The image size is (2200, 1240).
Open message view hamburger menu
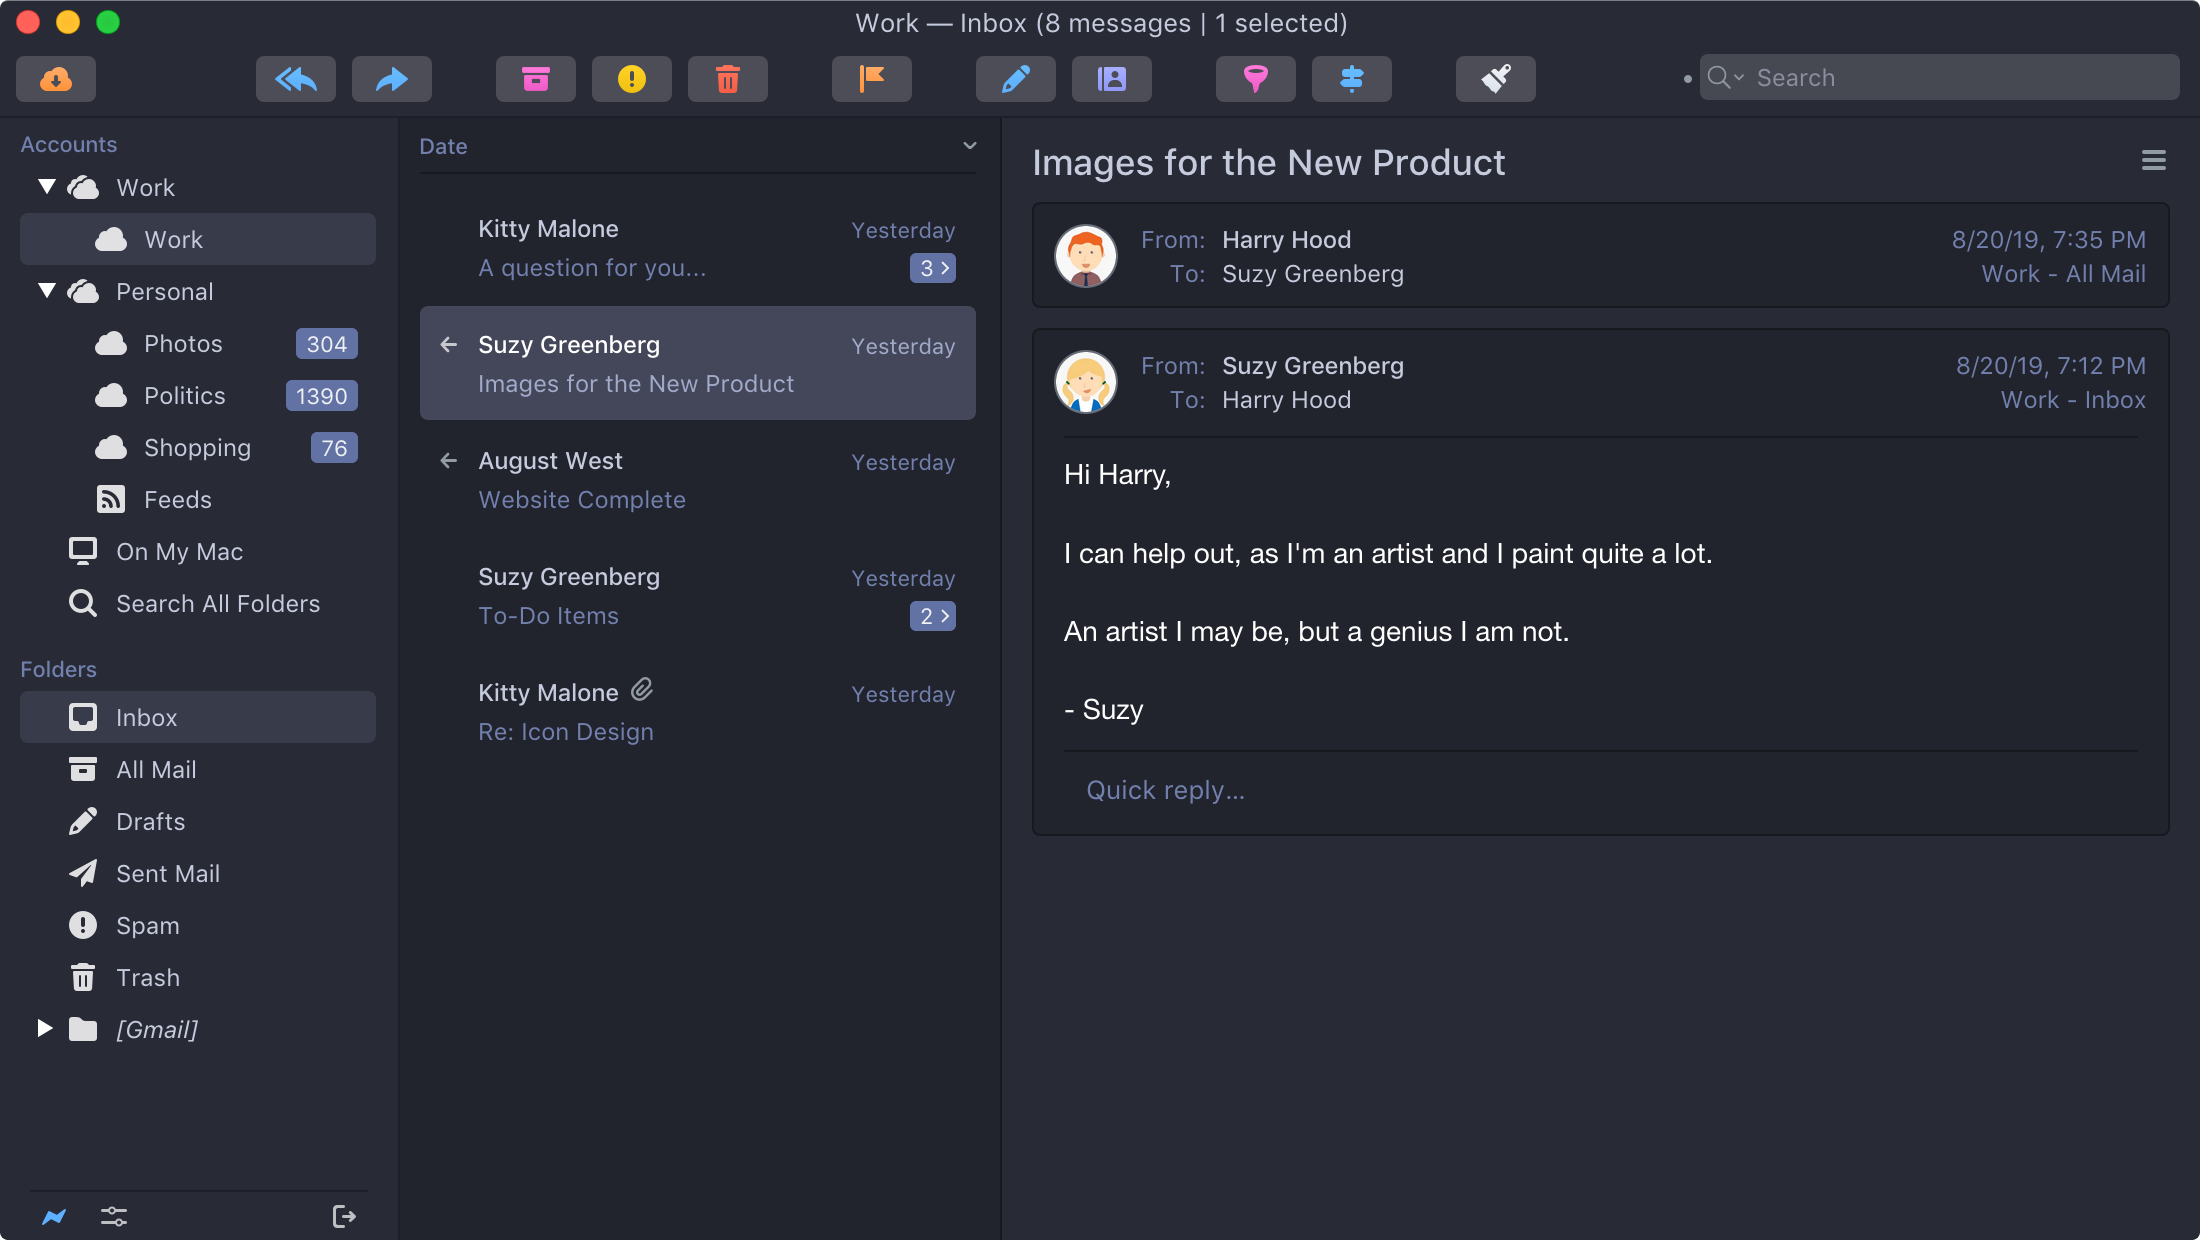coord(2153,160)
